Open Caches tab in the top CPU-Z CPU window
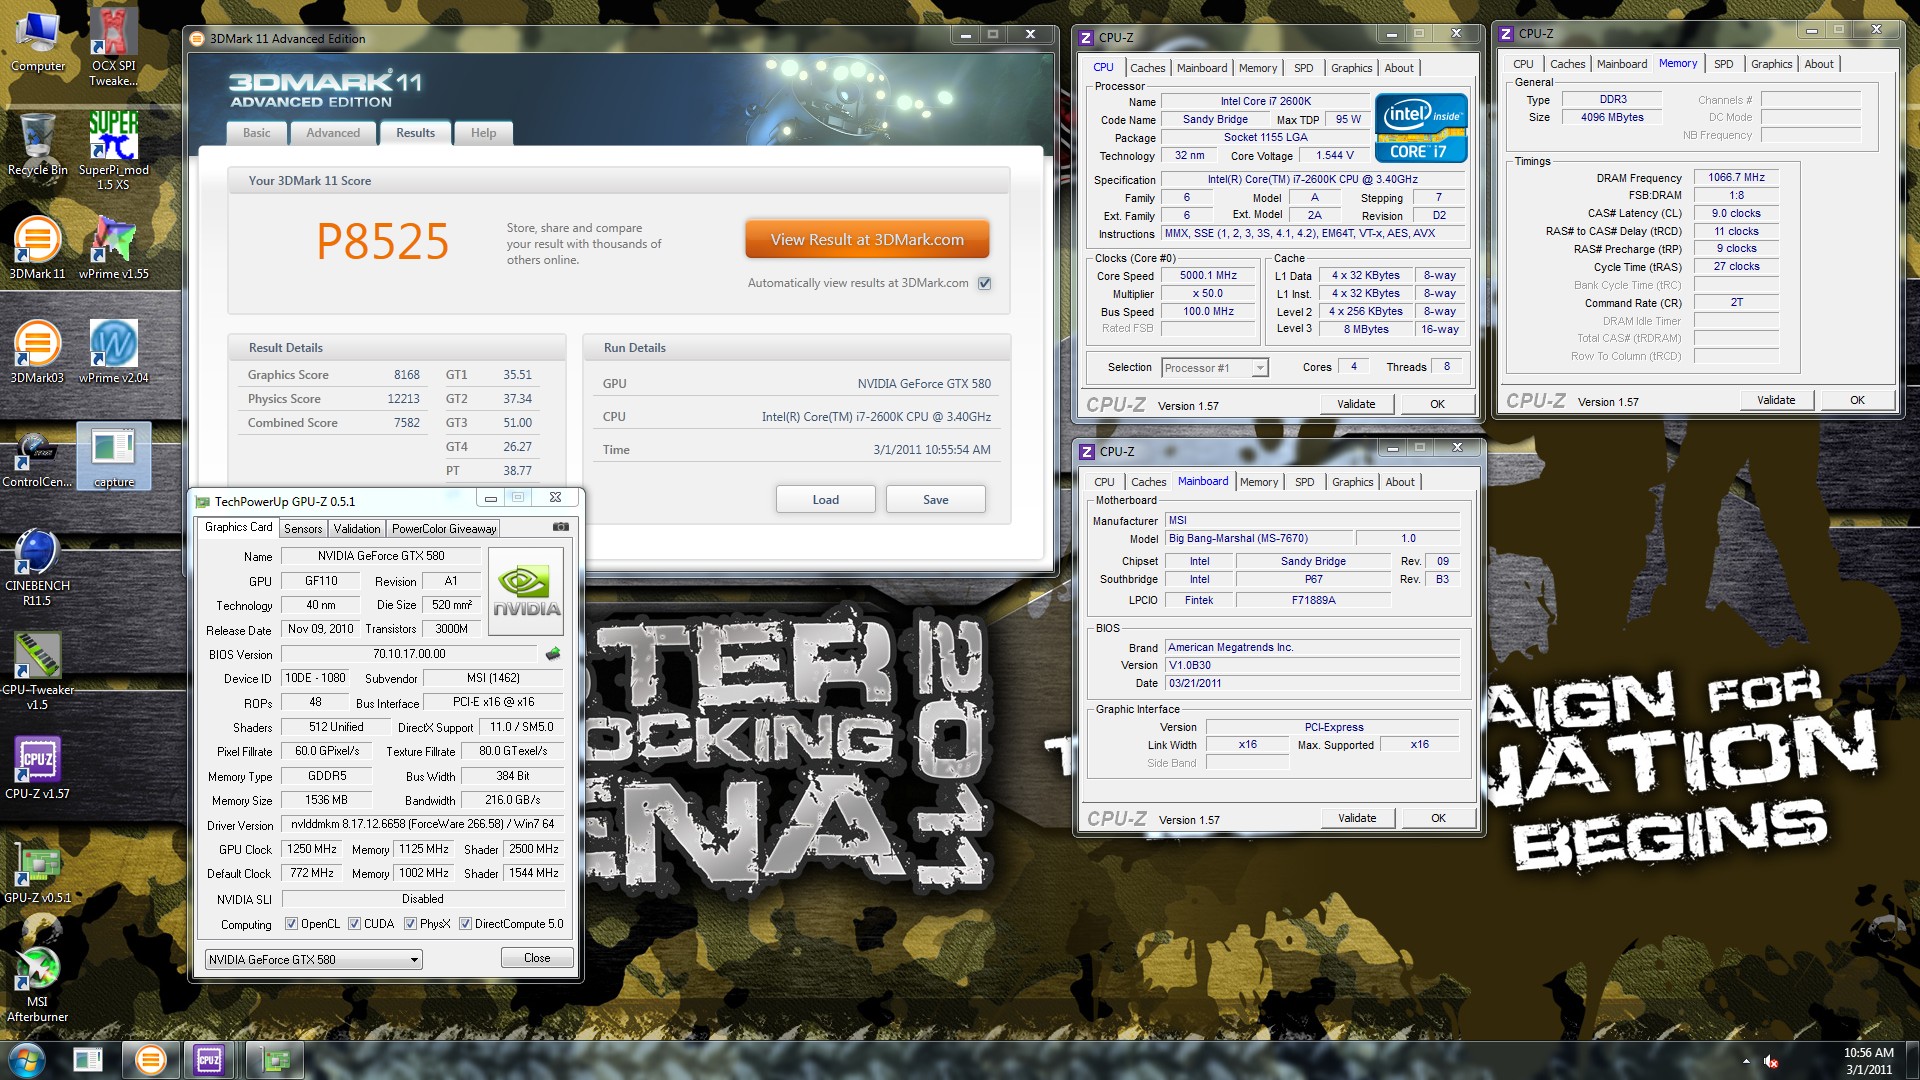The width and height of the screenshot is (1920, 1080). [x=1148, y=68]
